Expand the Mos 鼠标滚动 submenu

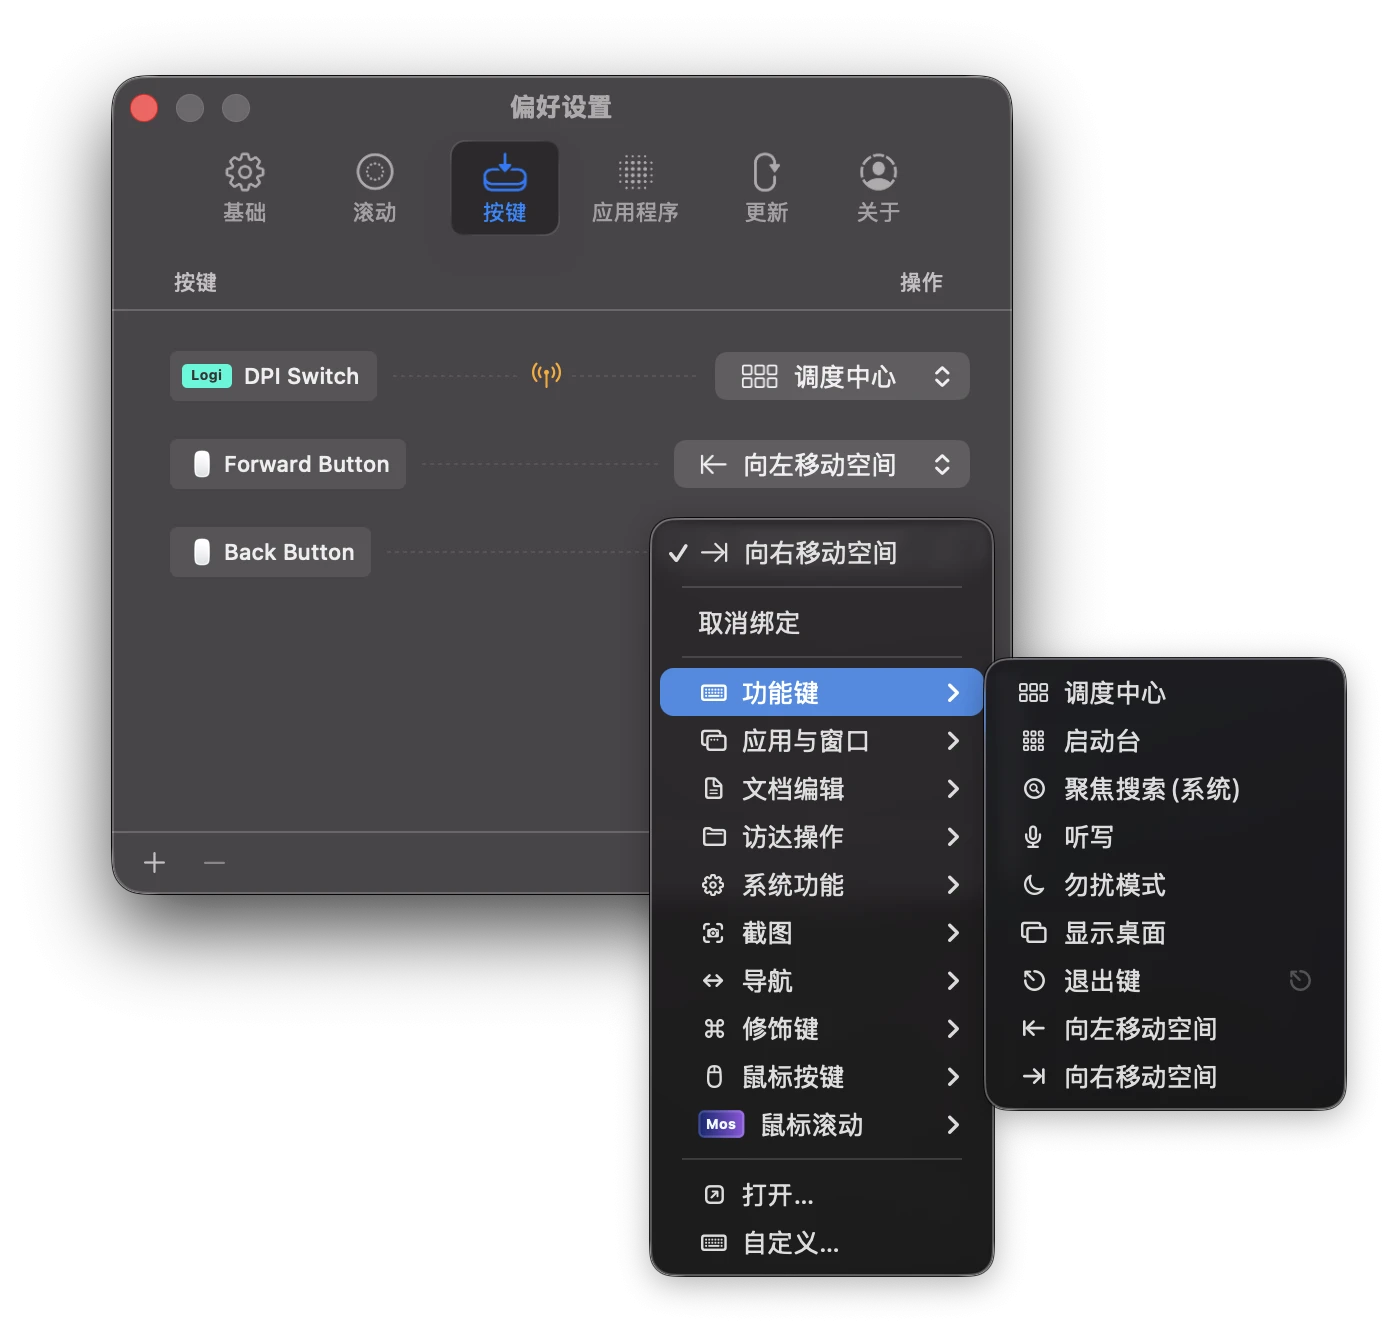[x=822, y=1125]
